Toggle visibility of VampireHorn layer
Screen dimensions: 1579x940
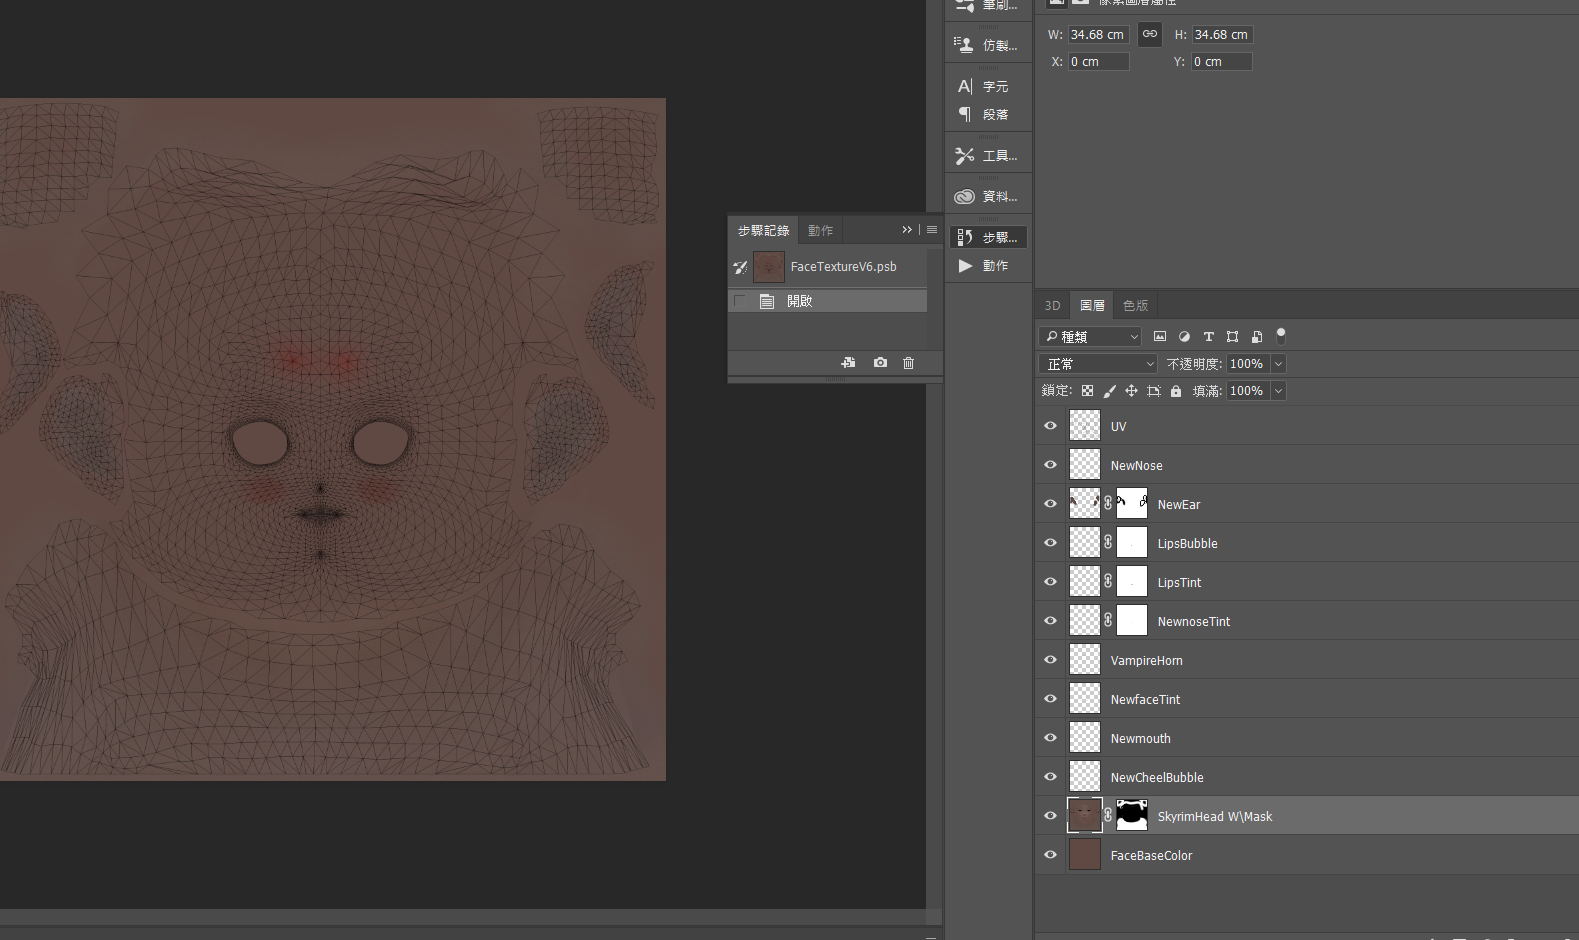coord(1050,660)
